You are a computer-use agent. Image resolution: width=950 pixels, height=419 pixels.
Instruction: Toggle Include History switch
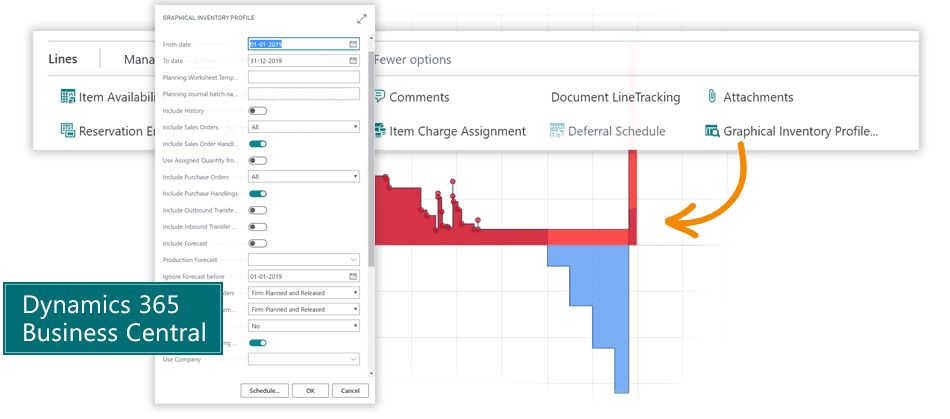[x=257, y=111]
